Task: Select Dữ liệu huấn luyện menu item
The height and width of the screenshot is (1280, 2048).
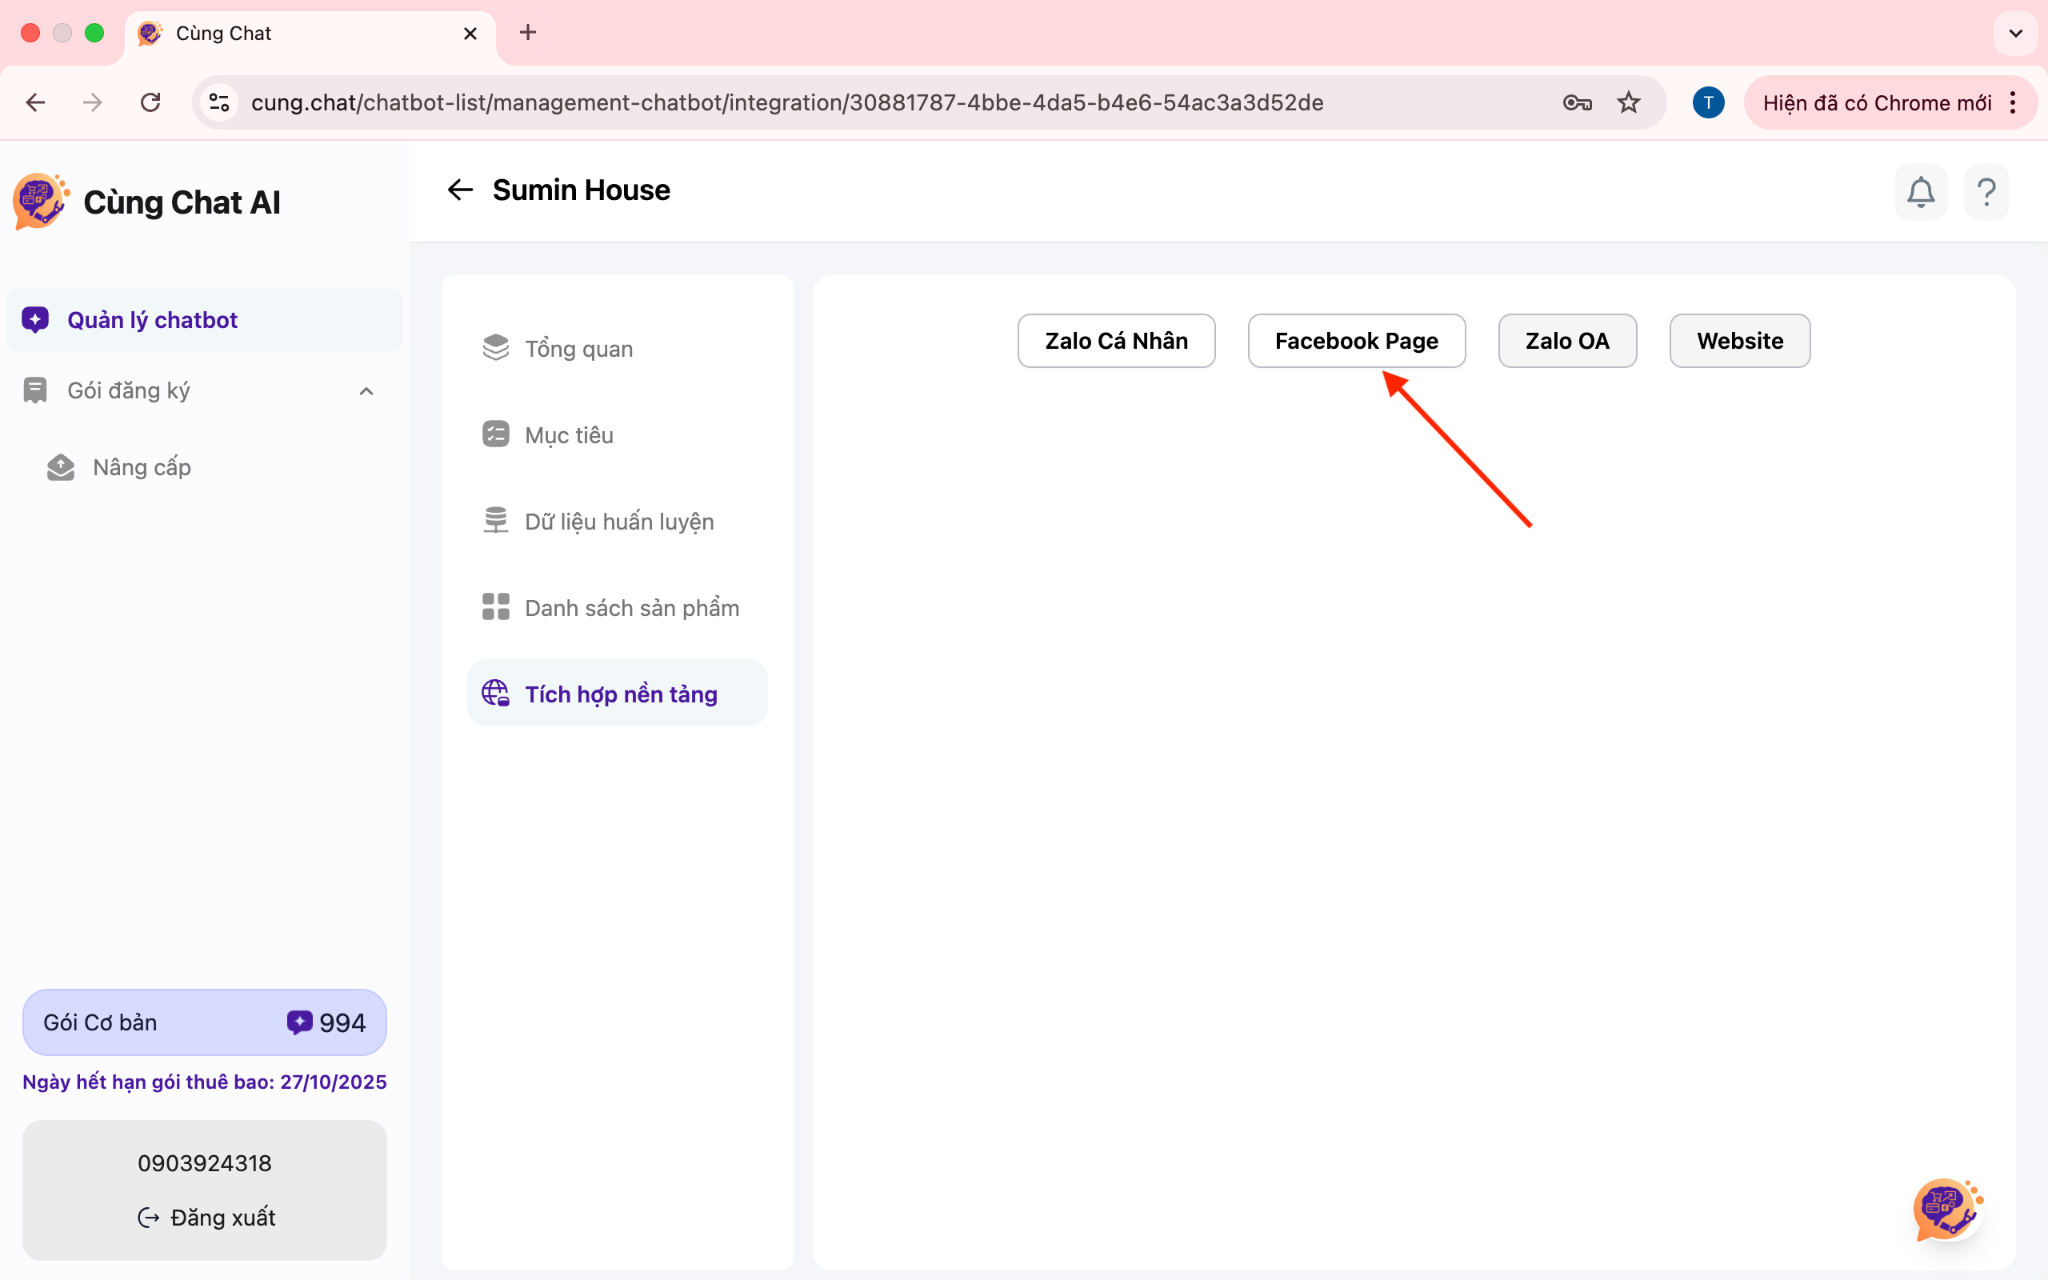Action: 618,522
